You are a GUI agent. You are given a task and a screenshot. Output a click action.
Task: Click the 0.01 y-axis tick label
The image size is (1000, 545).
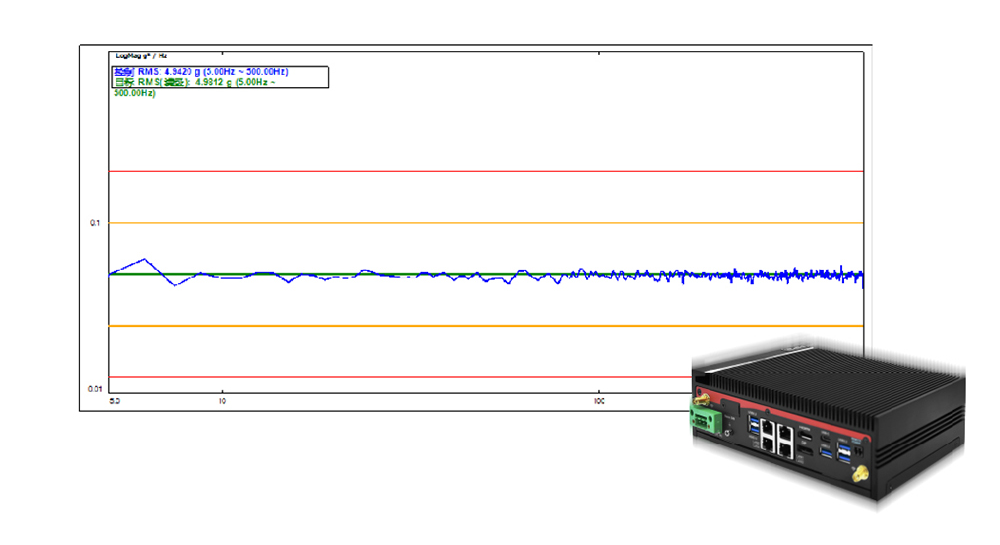tap(96, 388)
